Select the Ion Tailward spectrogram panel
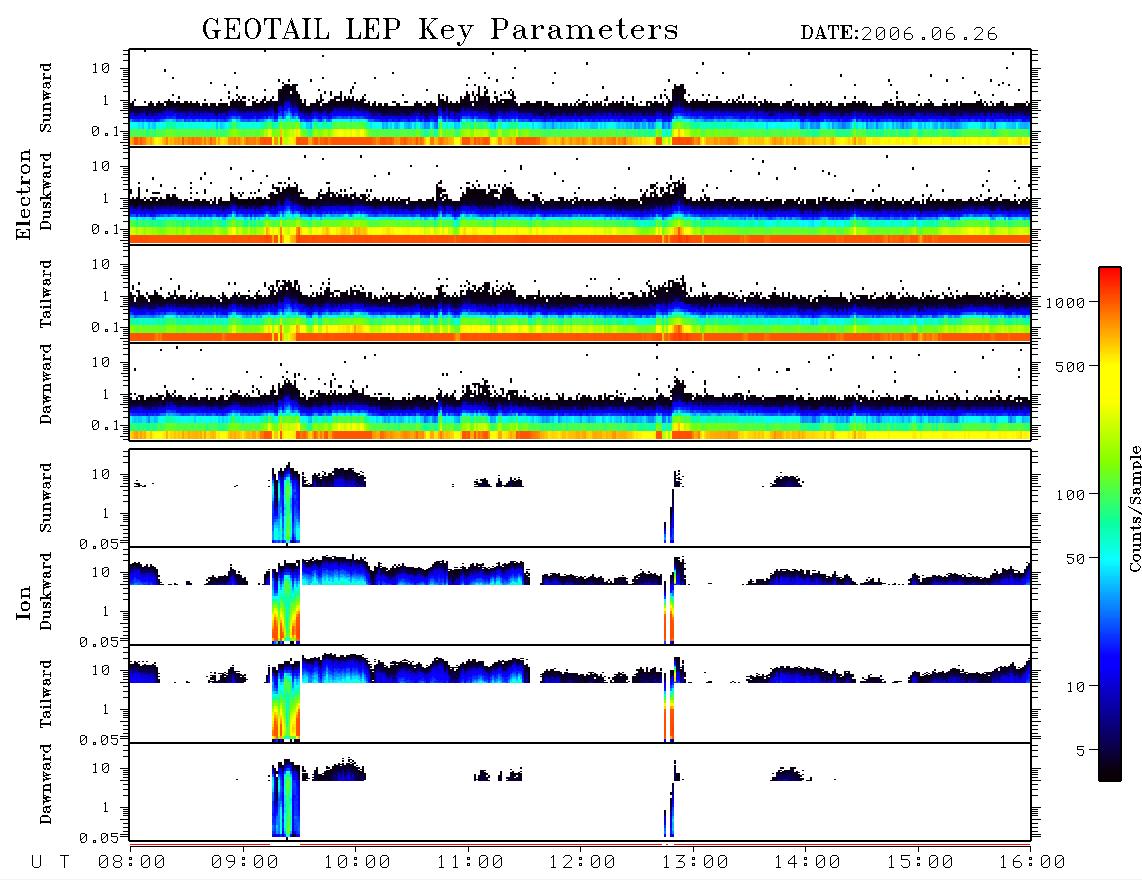Screen dimensions: 1142x880 click(x=580, y=694)
